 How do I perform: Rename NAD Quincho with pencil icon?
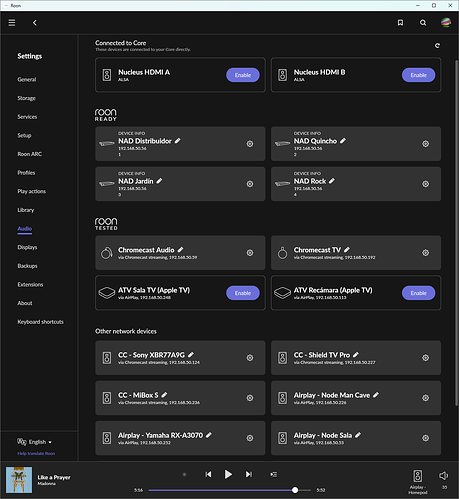coord(343,141)
